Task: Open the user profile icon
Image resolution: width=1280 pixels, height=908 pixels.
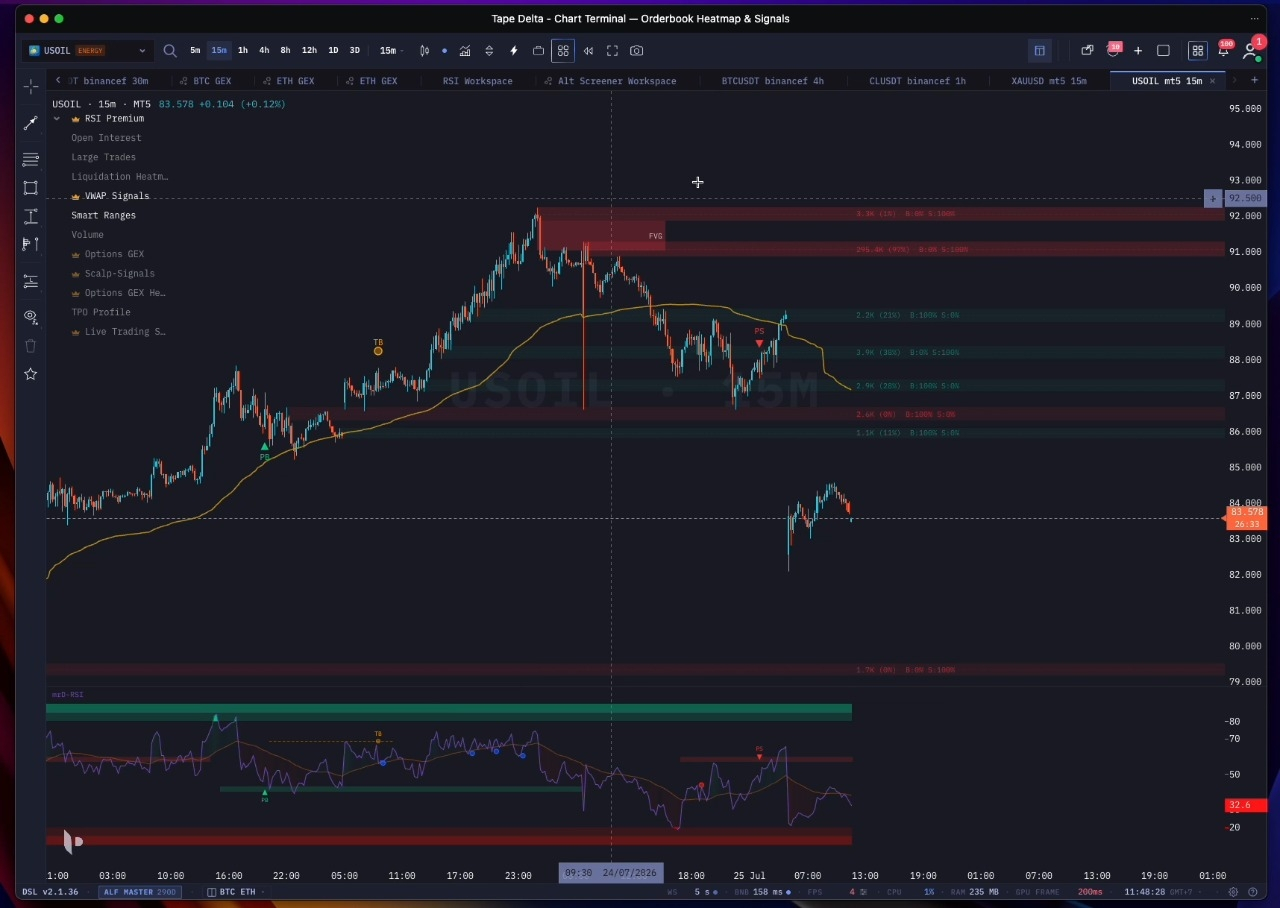Action: coord(1251,50)
